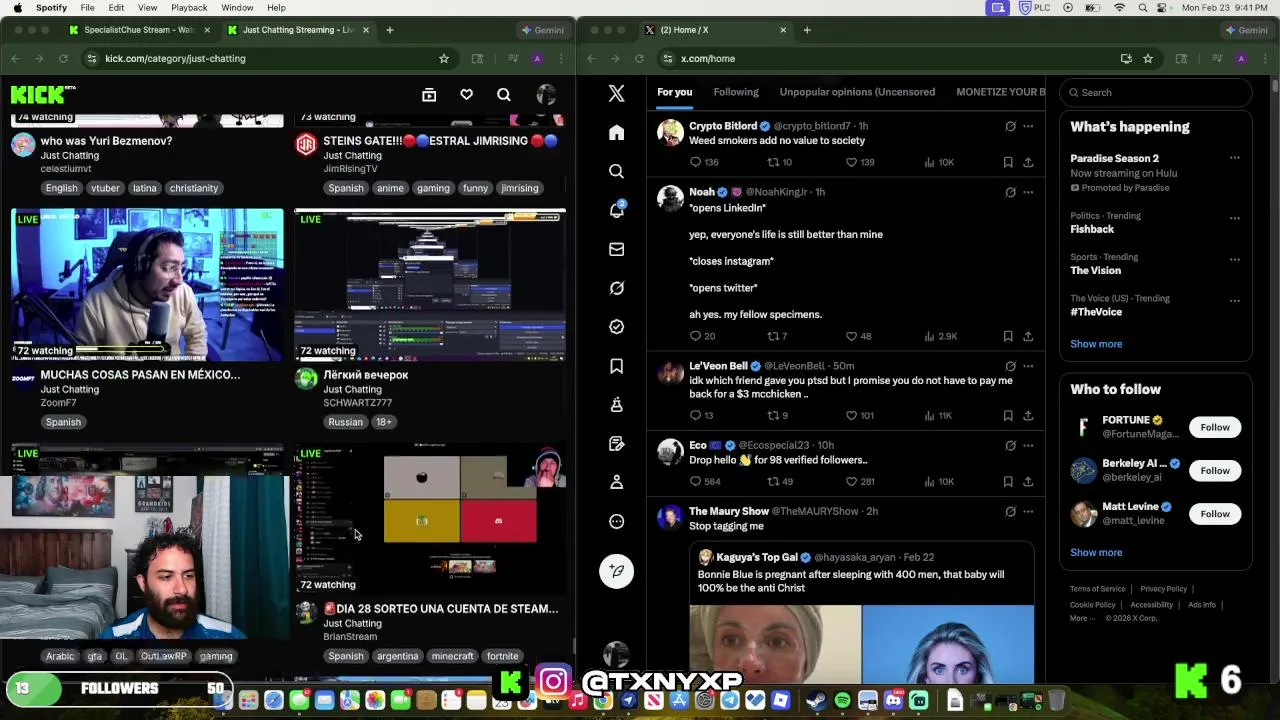Screen dimensions: 1280x720
Task: Like Crypto Bitlord's post
Action: tap(851, 162)
